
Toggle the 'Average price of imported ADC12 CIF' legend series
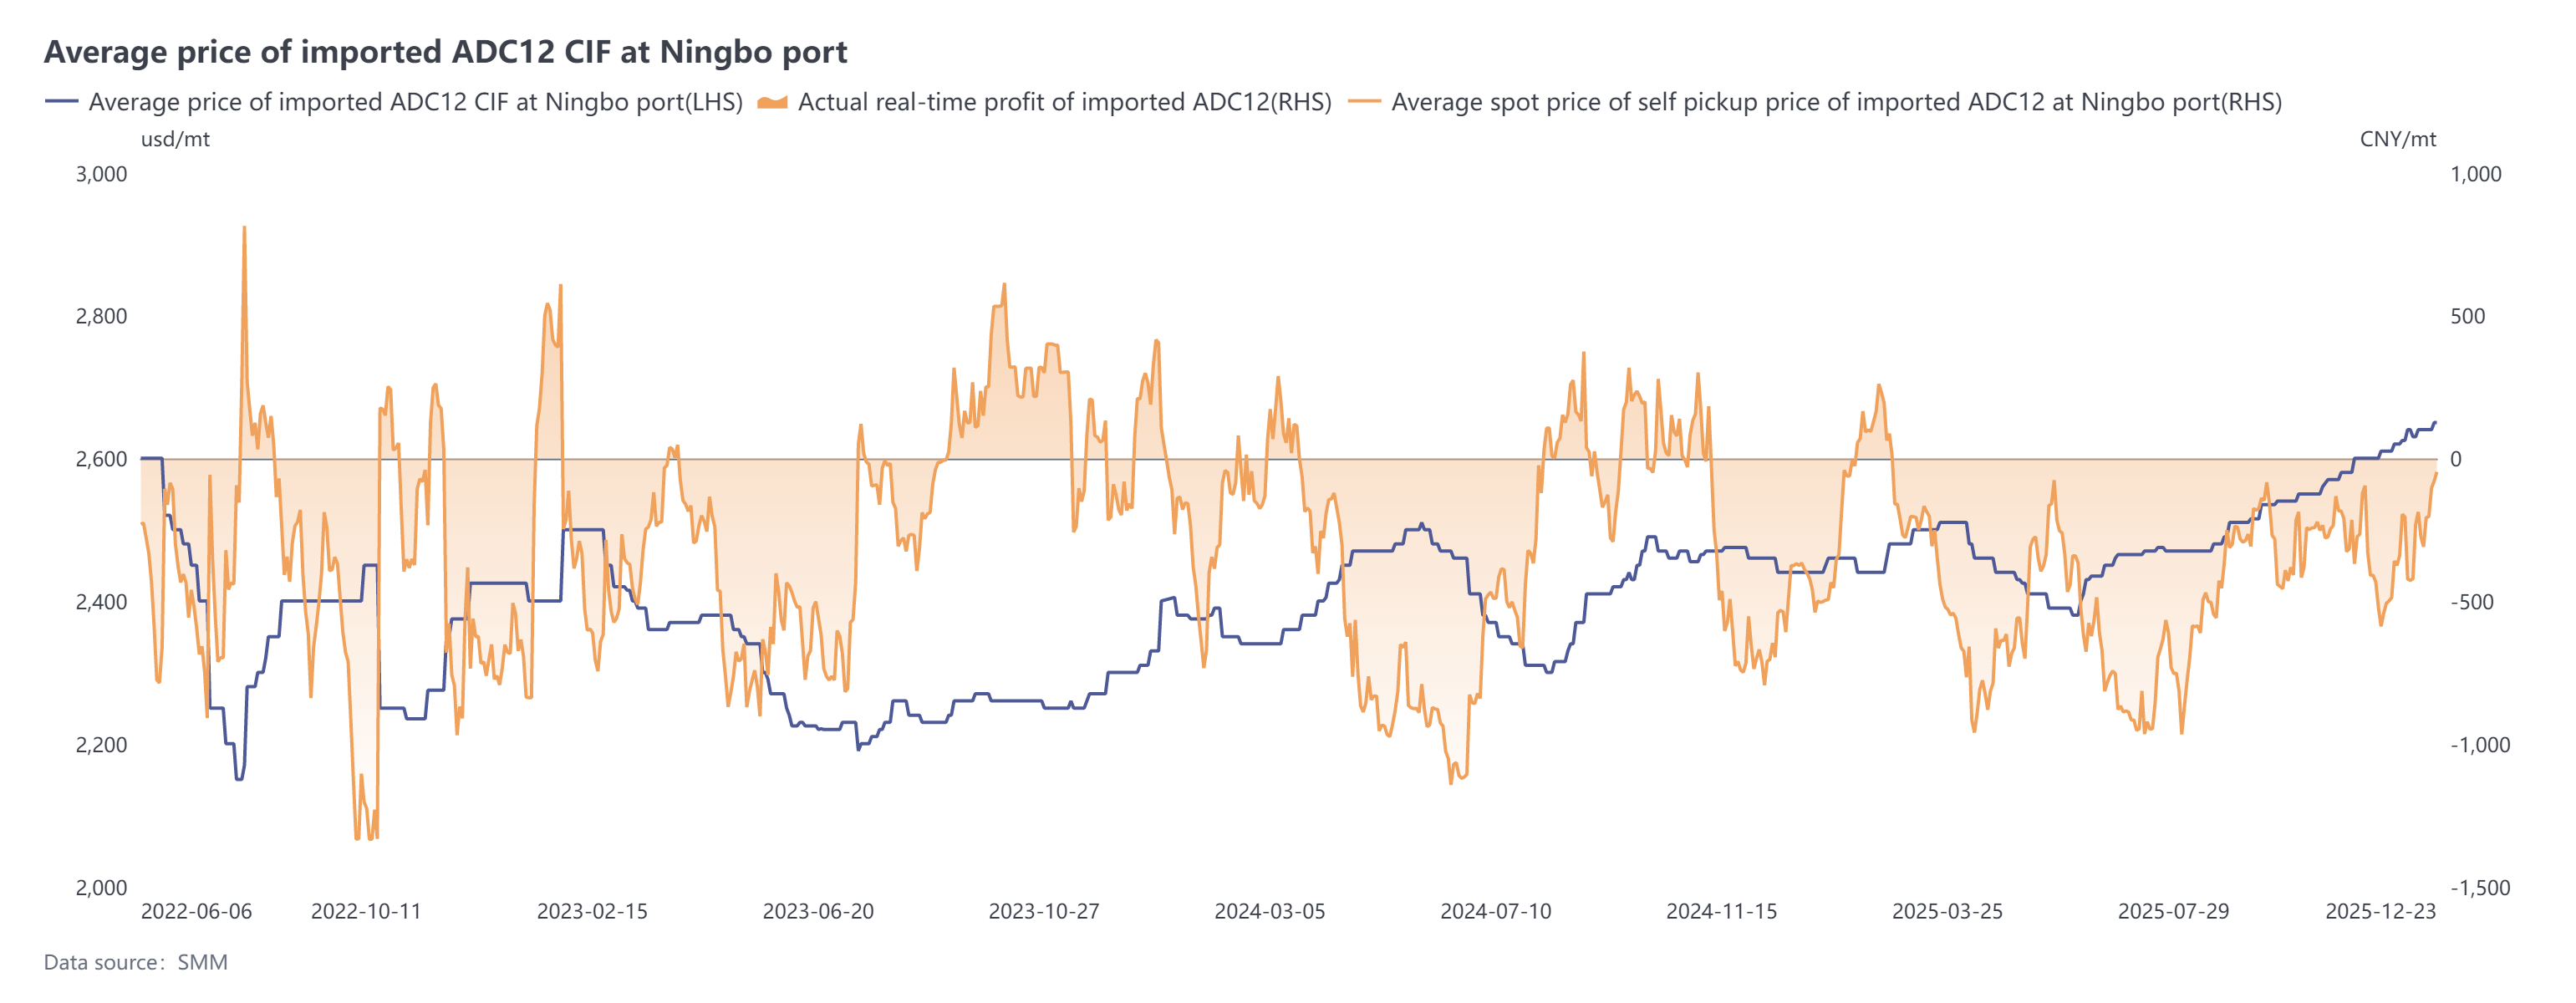point(415,102)
